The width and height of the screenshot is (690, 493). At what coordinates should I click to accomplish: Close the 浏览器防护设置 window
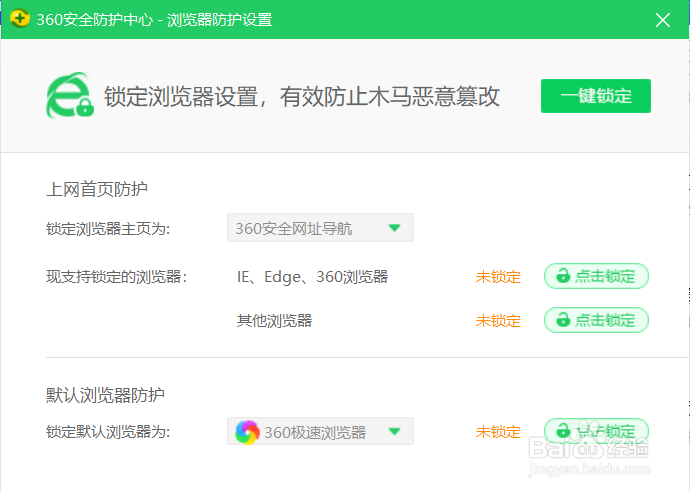(662, 20)
